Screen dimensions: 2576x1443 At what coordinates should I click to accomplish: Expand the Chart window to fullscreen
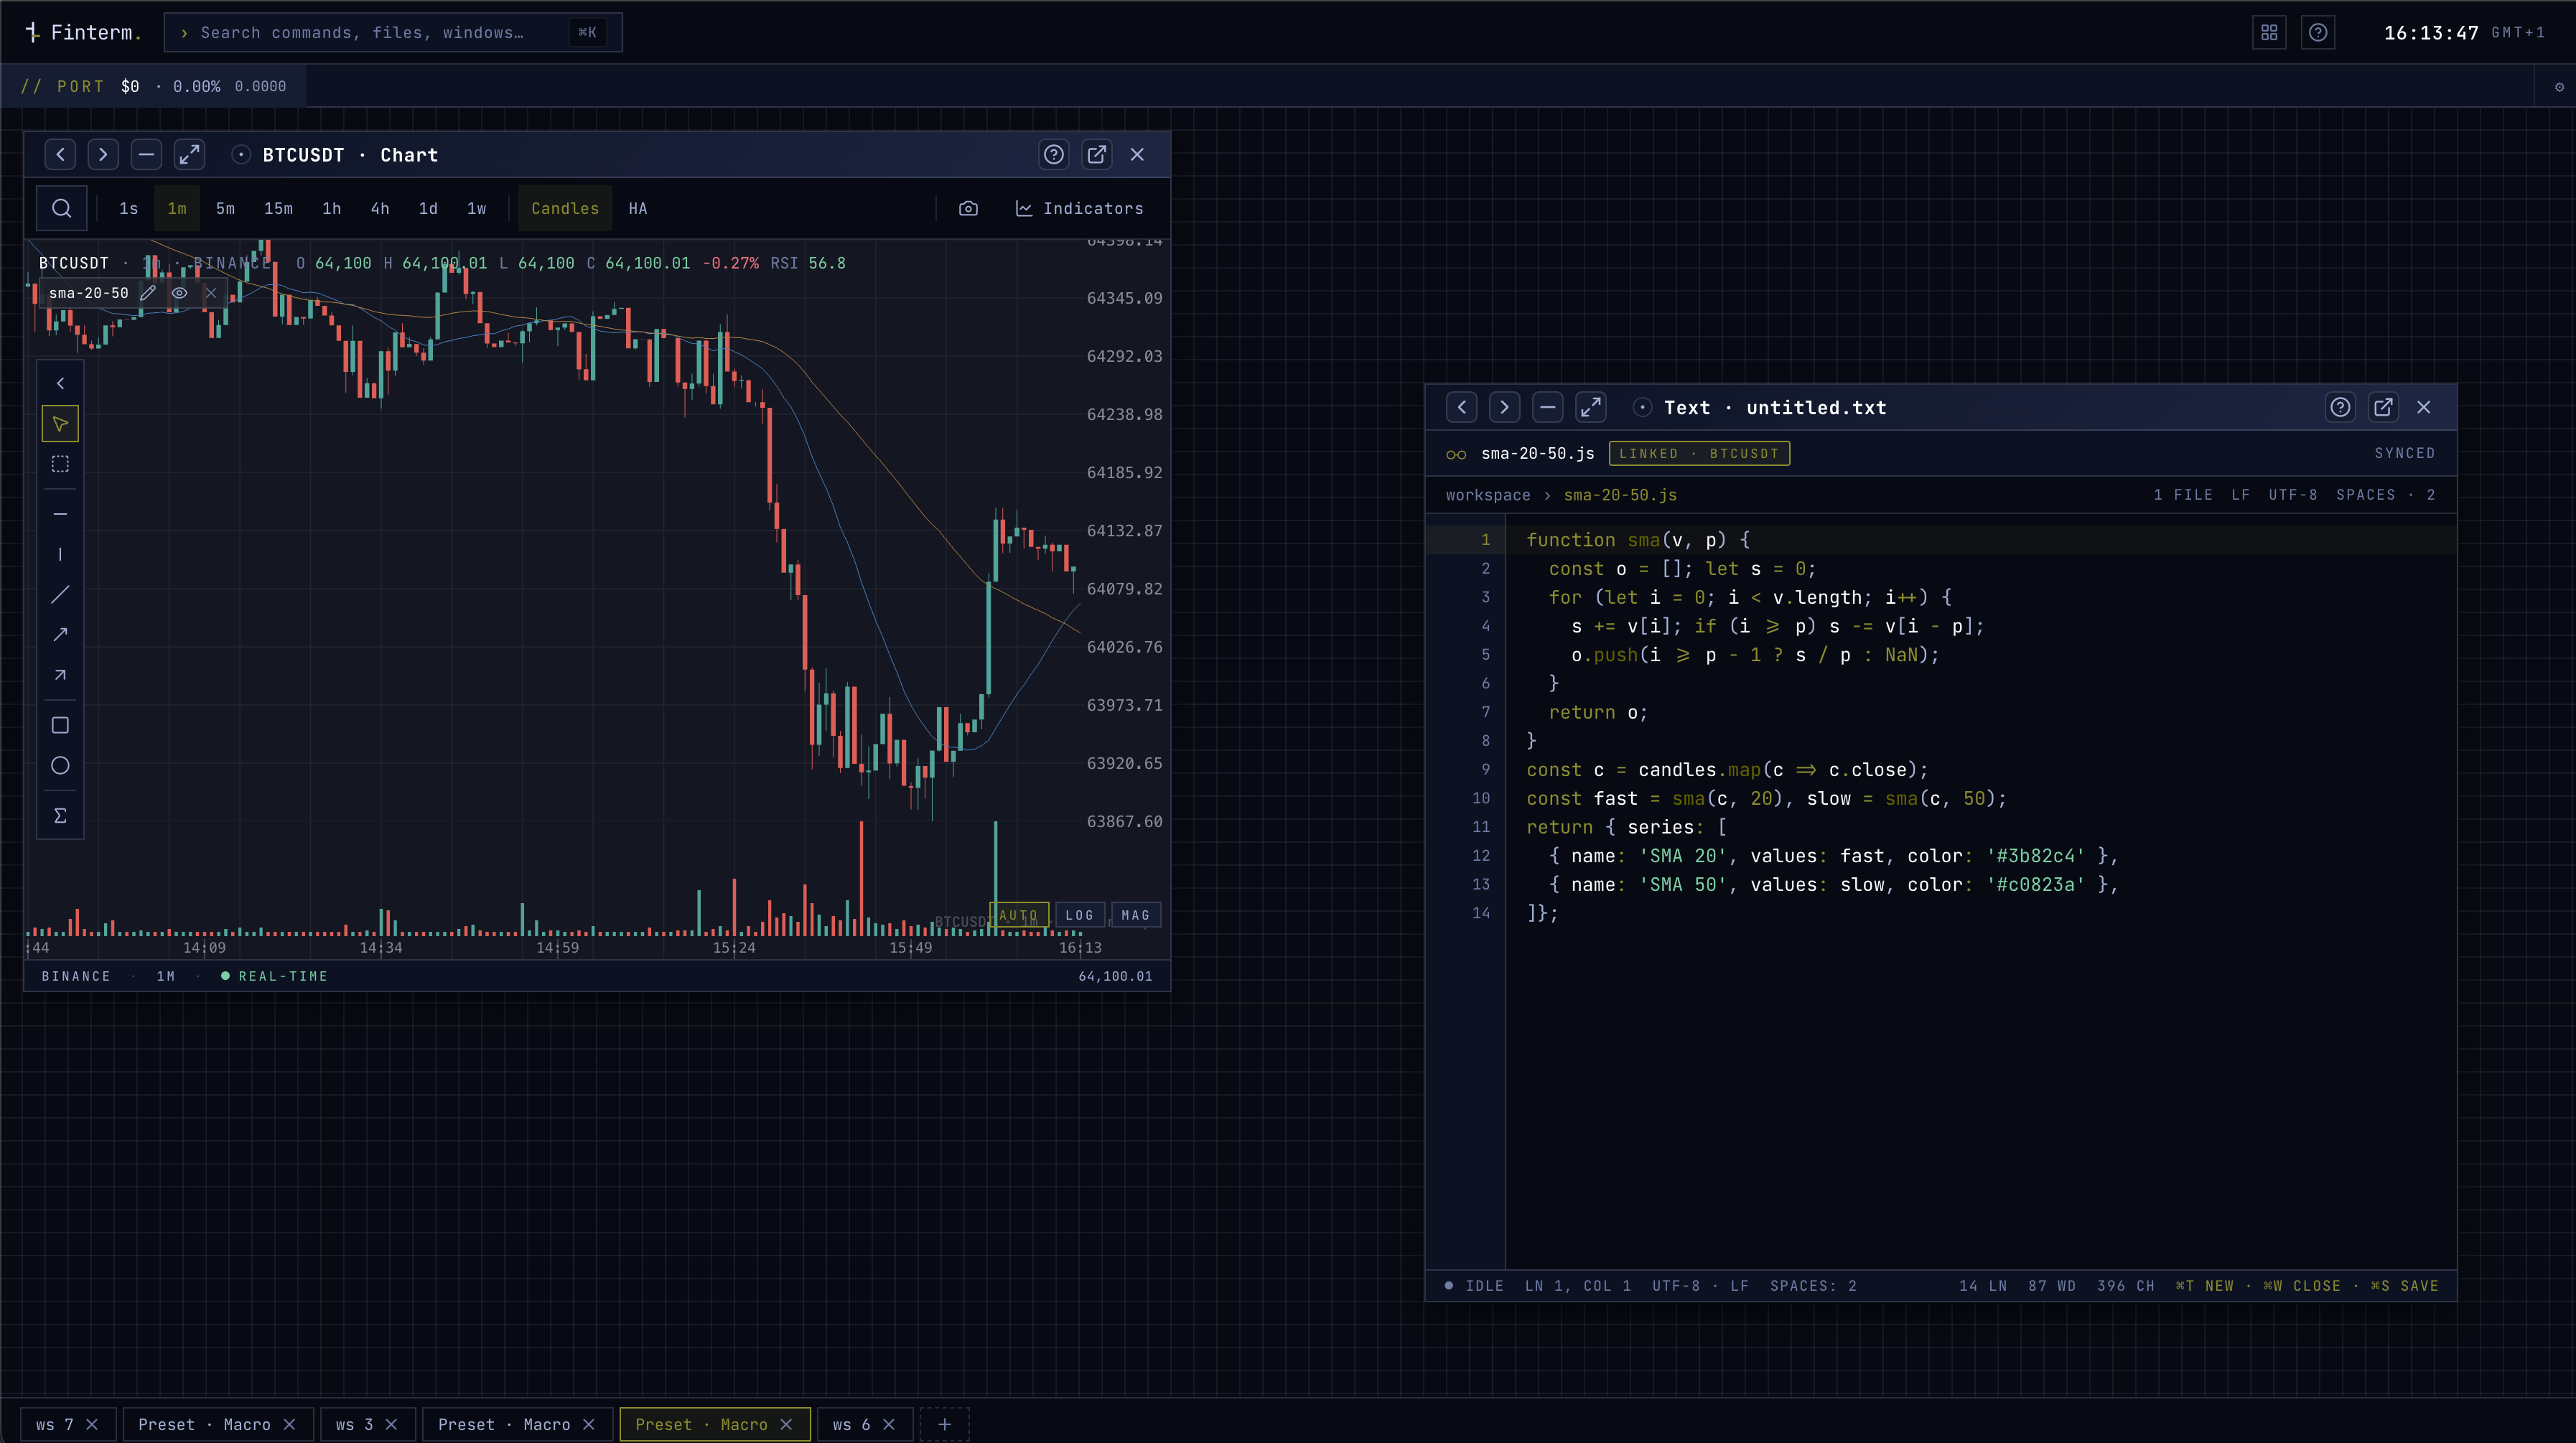click(x=189, y=154)
